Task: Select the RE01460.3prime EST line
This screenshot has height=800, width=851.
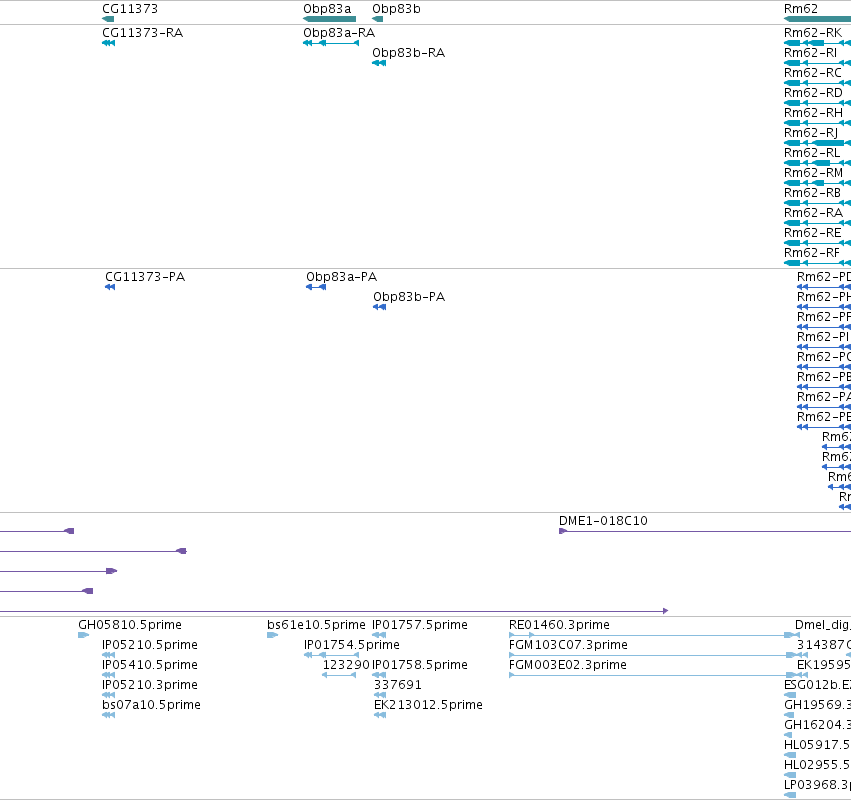Action: click(x=654, y=635)
